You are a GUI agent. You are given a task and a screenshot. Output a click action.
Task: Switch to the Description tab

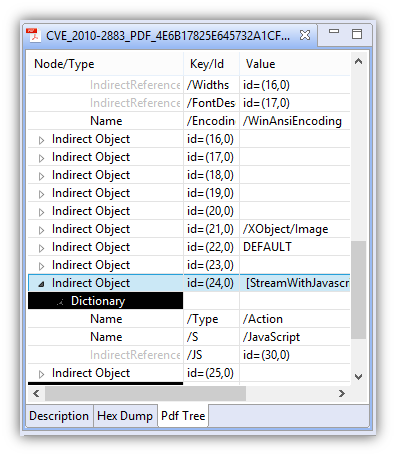(59, 416)
